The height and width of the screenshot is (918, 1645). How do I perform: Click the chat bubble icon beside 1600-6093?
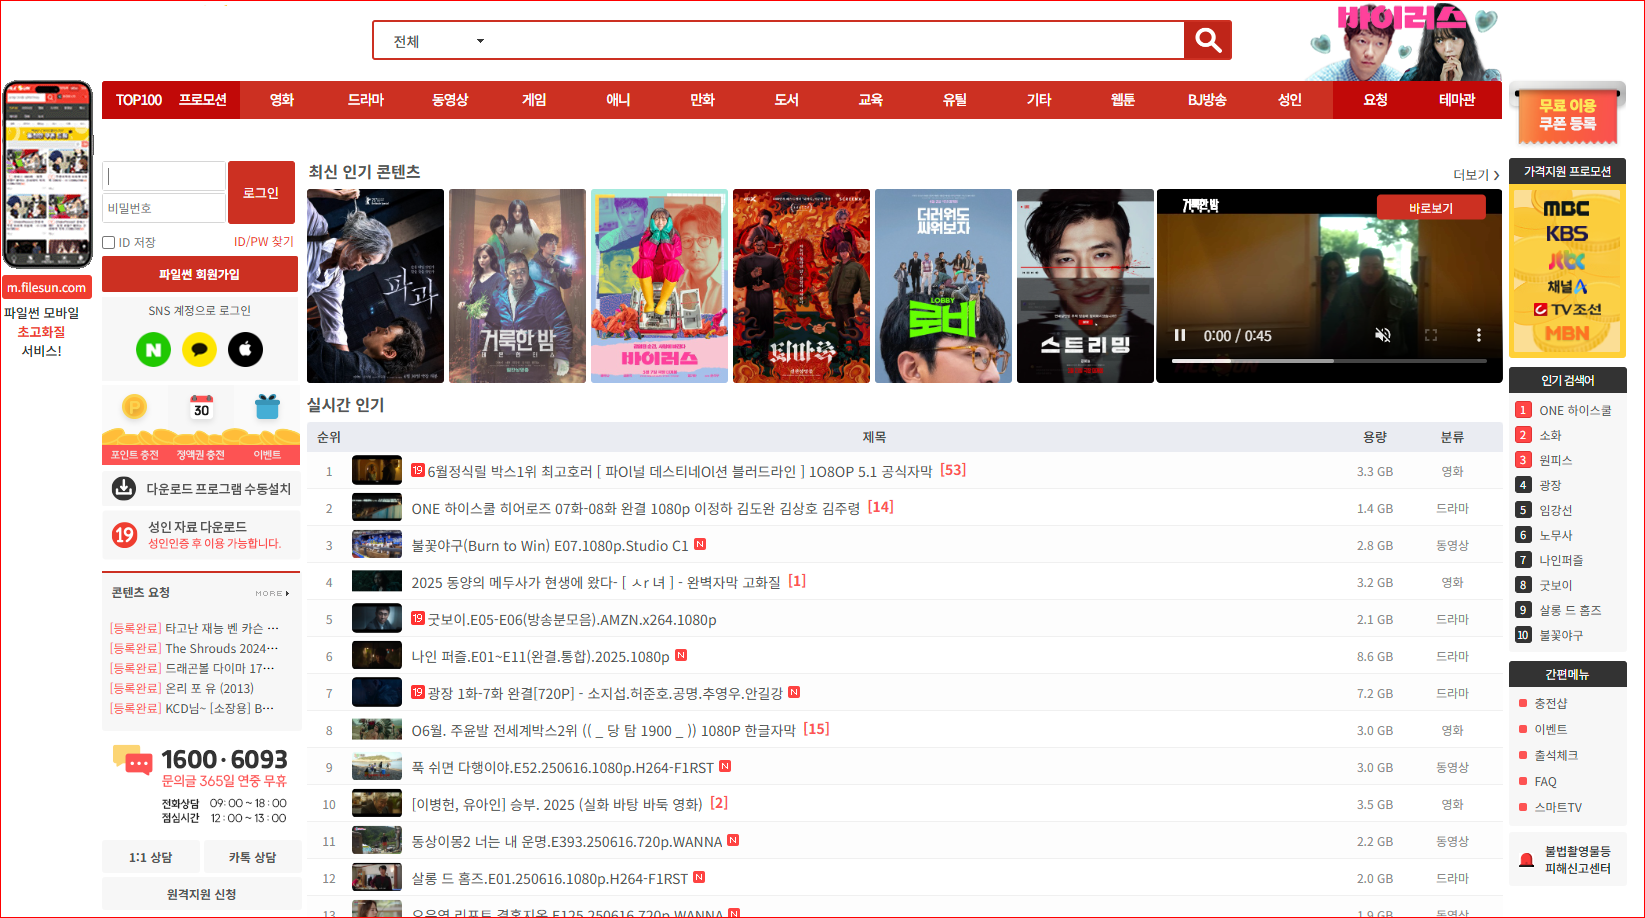[x=132, y=760]
